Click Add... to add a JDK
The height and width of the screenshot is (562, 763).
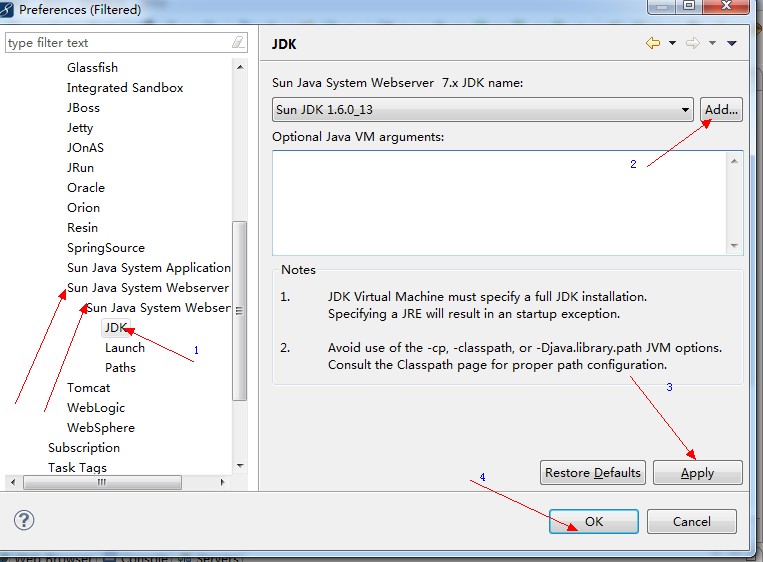coord(721,110)
